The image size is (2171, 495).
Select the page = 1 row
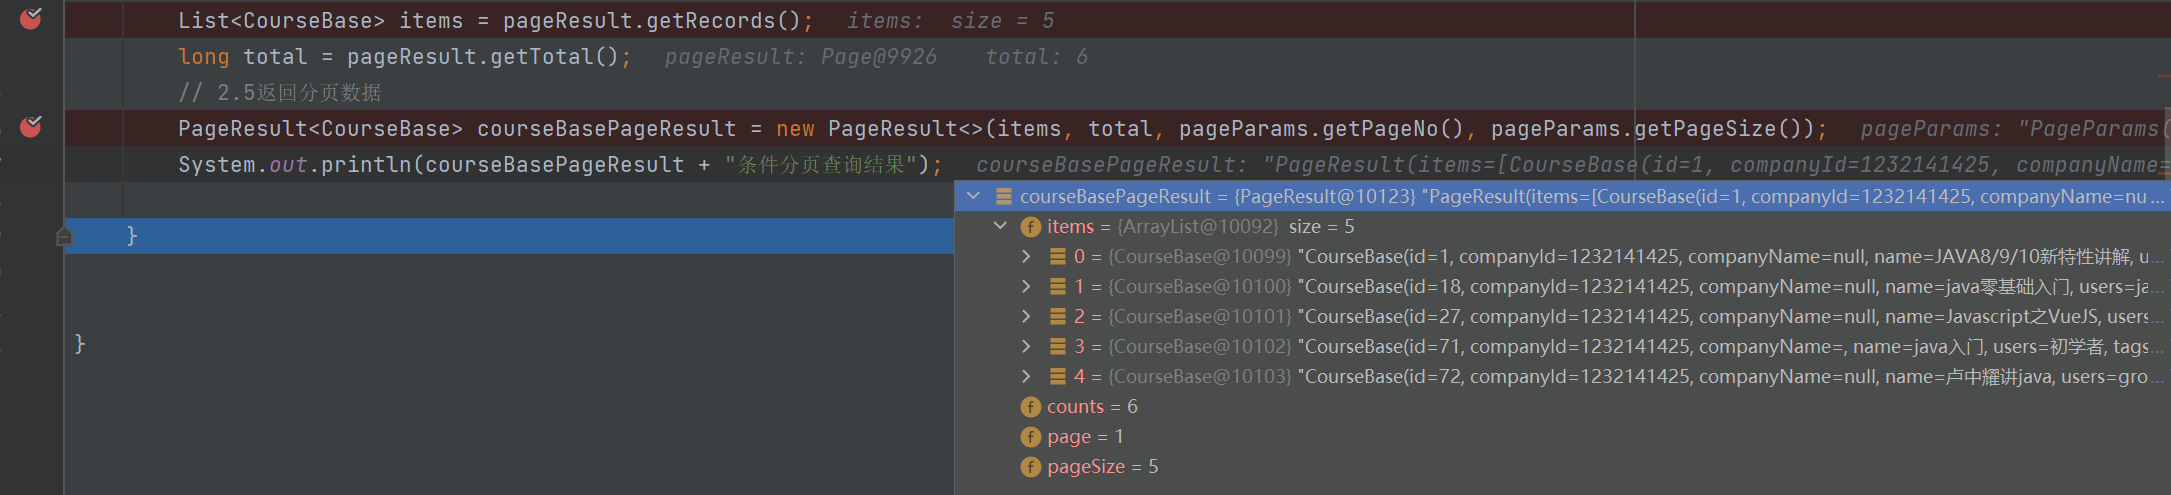pyautogui.click(x=1562, y=436)
